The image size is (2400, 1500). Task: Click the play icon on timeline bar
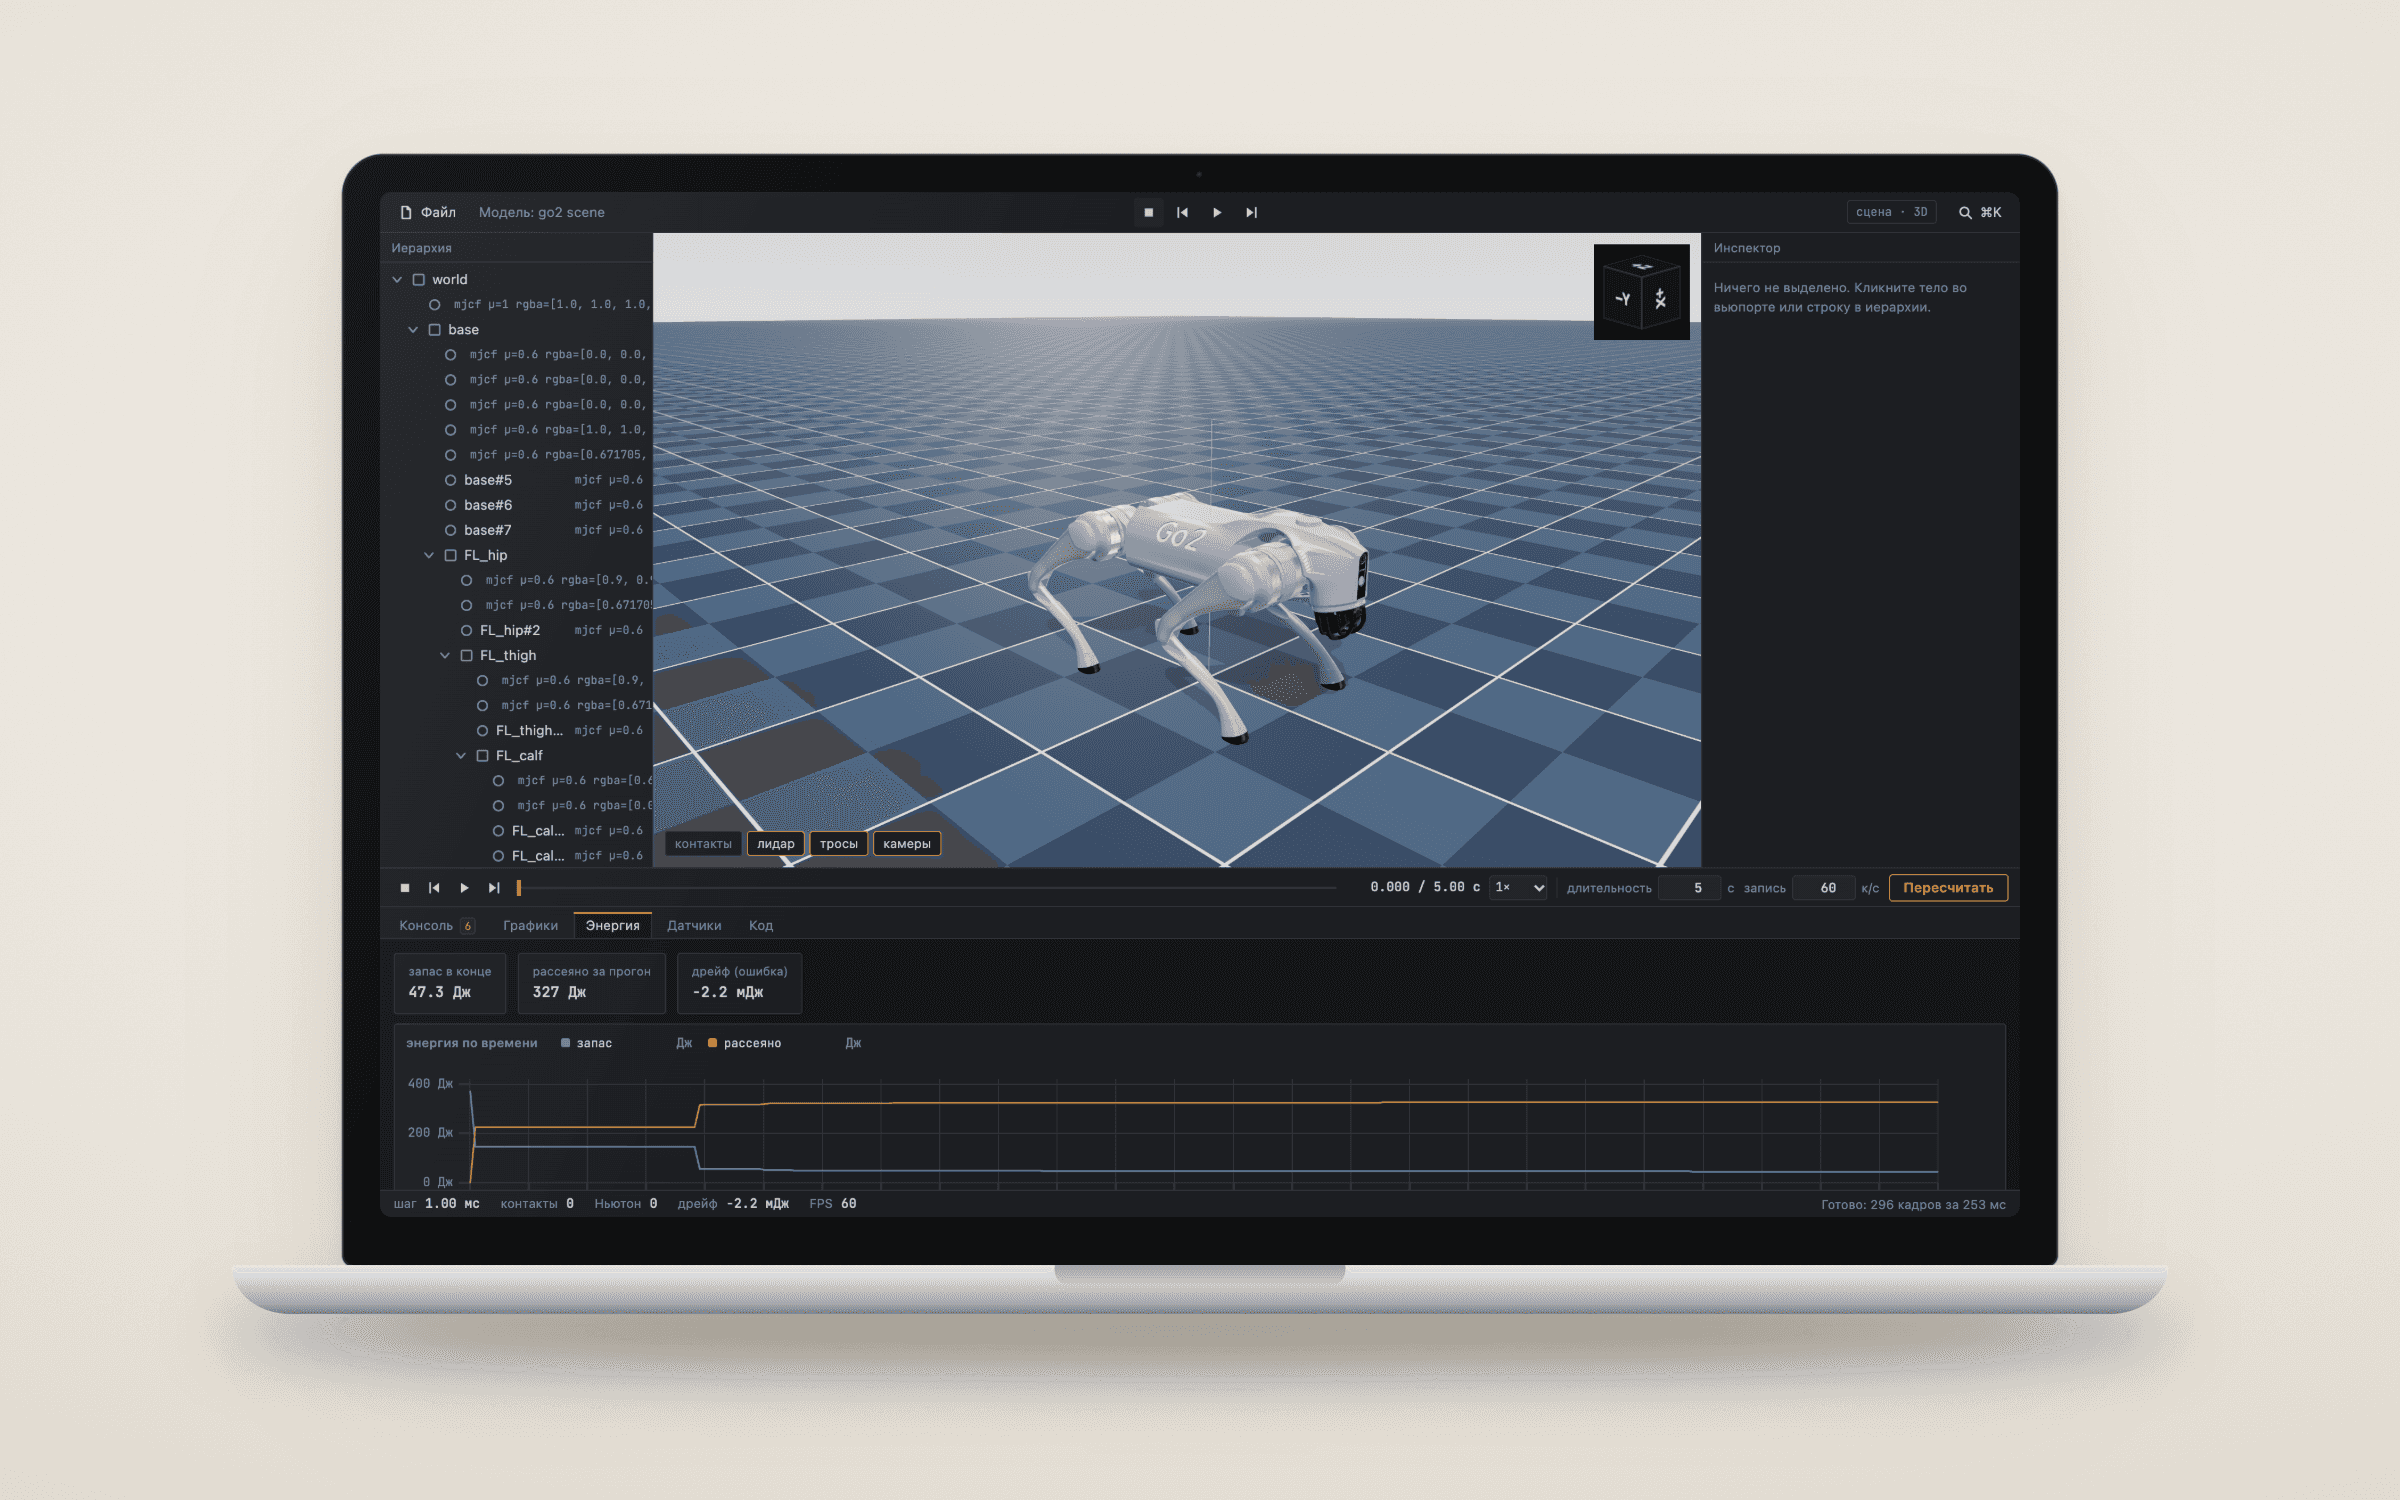[x=464, y=888]
